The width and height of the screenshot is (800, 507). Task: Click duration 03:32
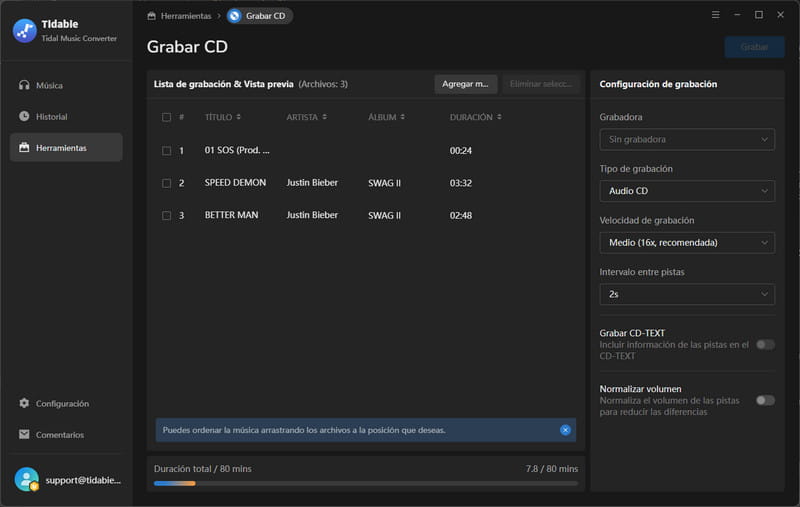pyautogui.click(x=460, y=183)
